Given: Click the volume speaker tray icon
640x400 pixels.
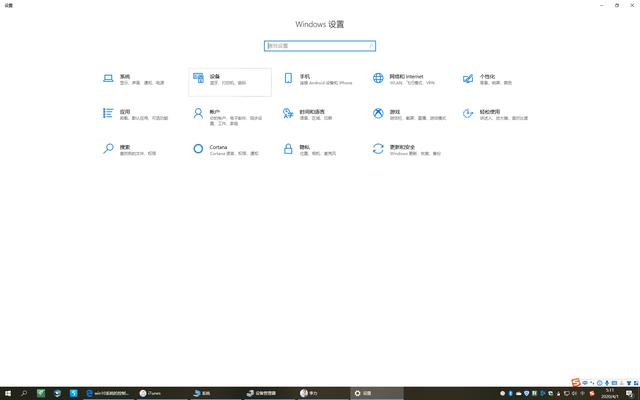Looking at the screenshot, I should pos(574,393).
